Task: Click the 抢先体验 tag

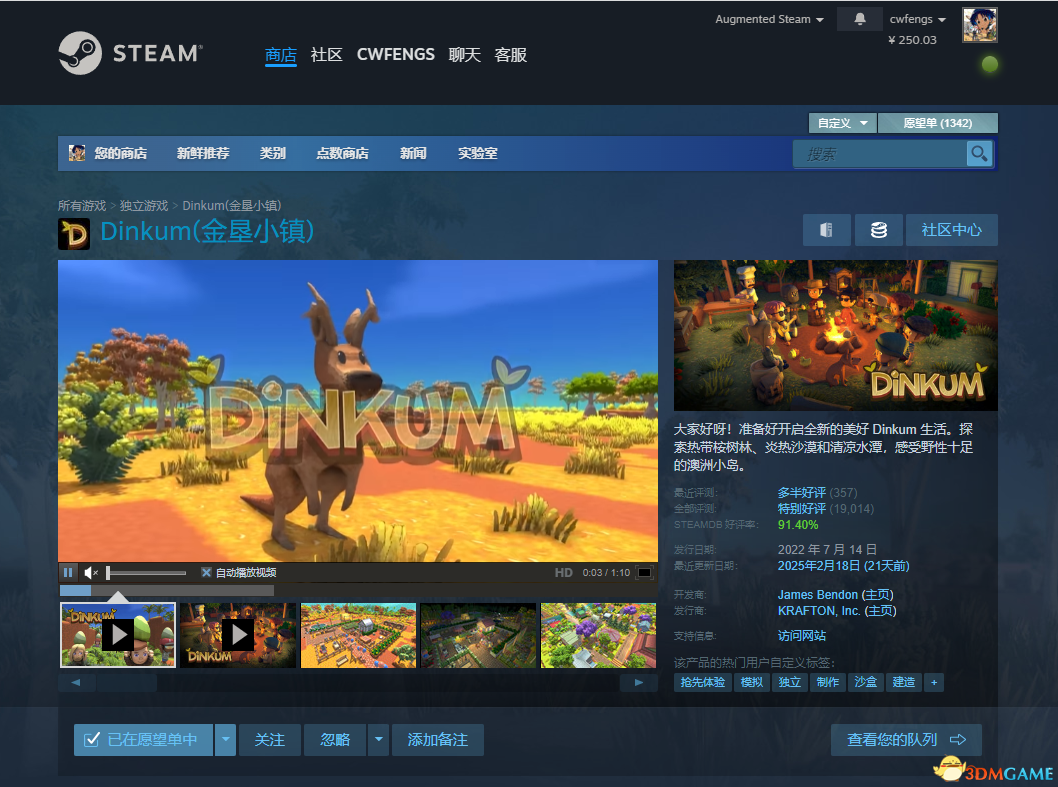Action: pyautogui.click(x=702, y=682)
